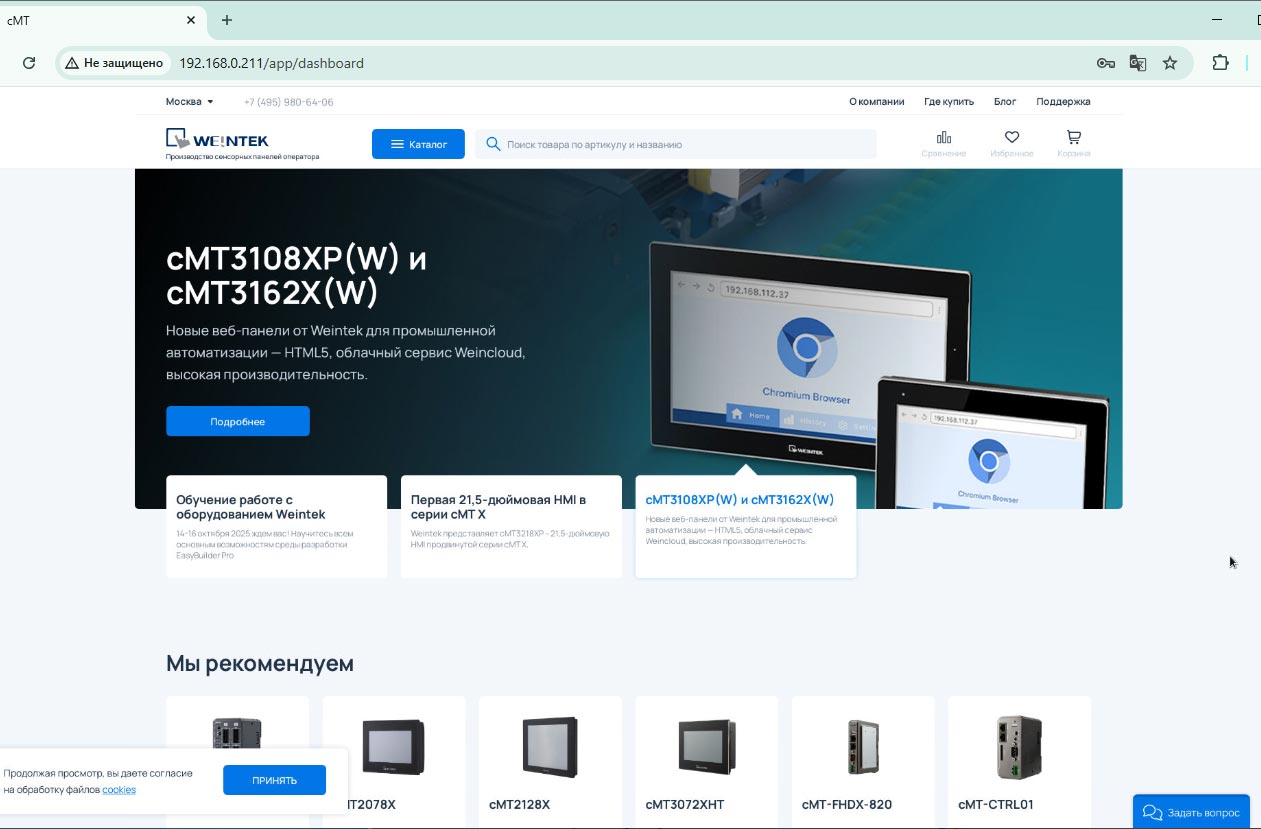Click the browser reload icon
Viewport: 1261px width, 829px height.
[29, 63]
